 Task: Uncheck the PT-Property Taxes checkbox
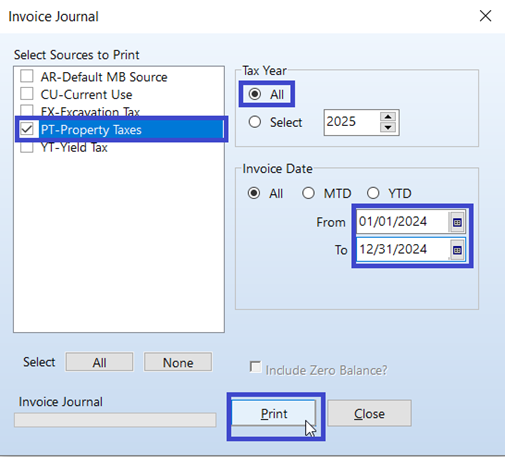coord(27,129)
